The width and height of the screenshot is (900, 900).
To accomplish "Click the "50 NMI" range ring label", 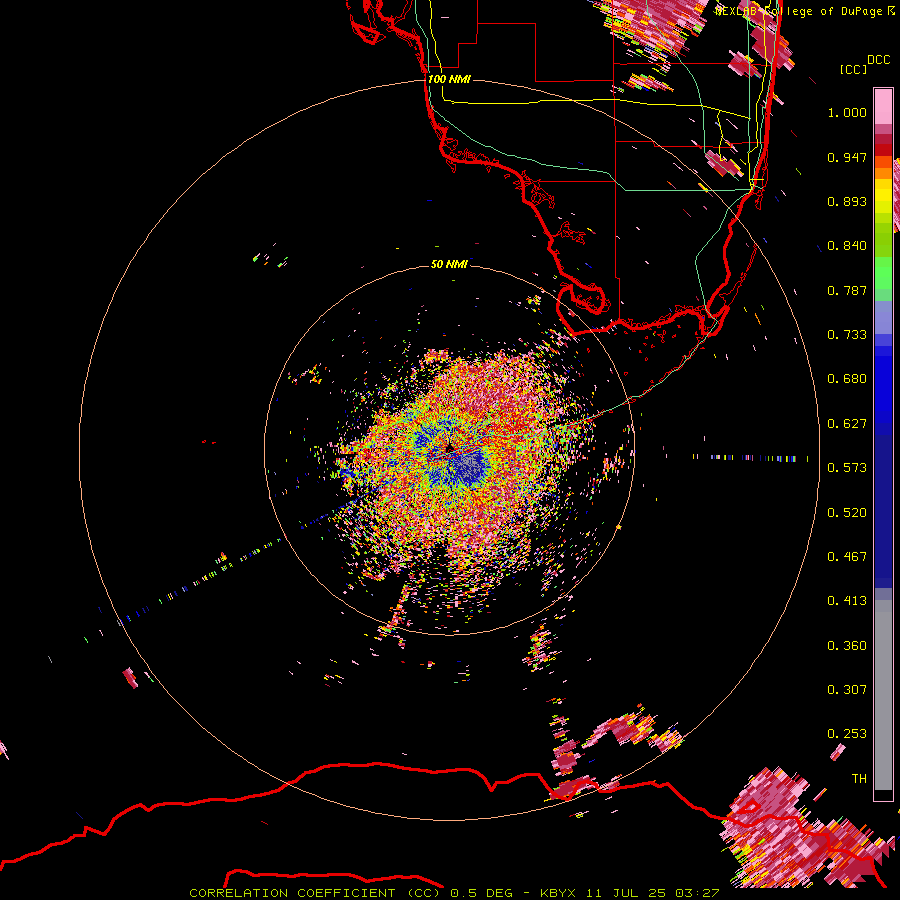I will (x=449, y=264).
